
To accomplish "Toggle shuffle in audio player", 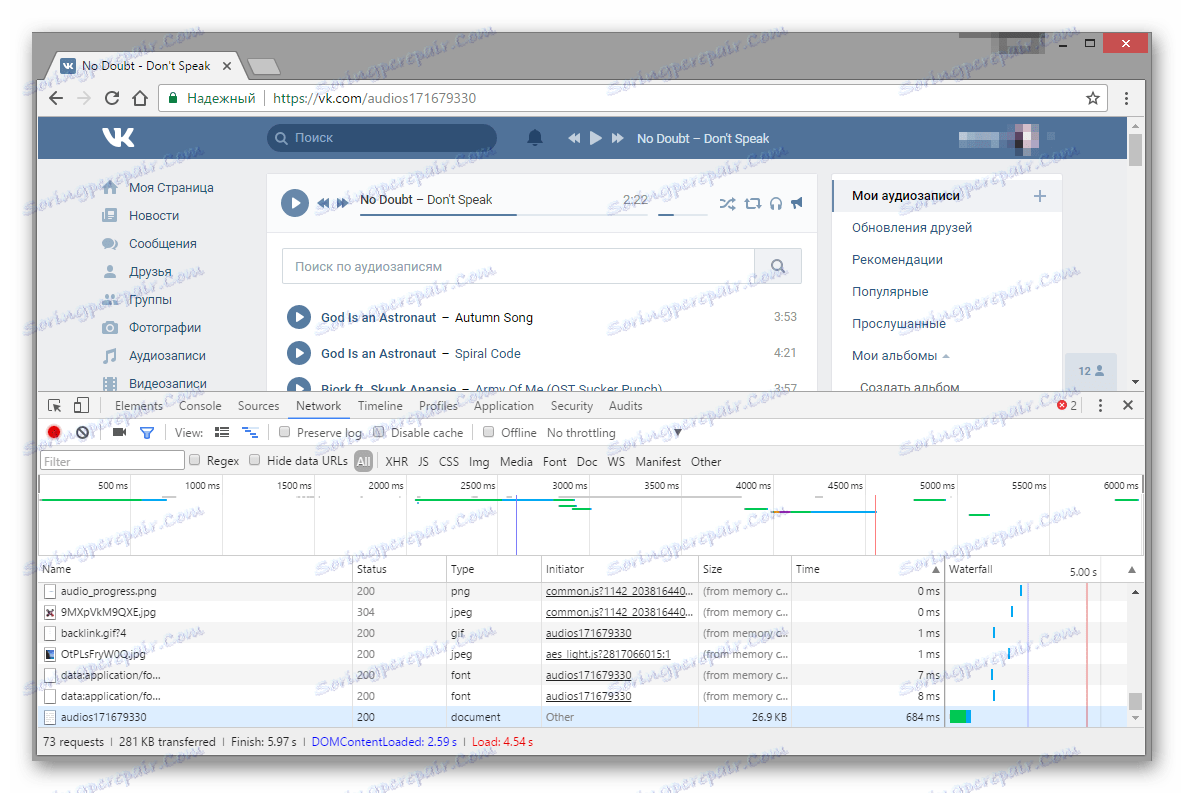I will [x=727, y=203].
